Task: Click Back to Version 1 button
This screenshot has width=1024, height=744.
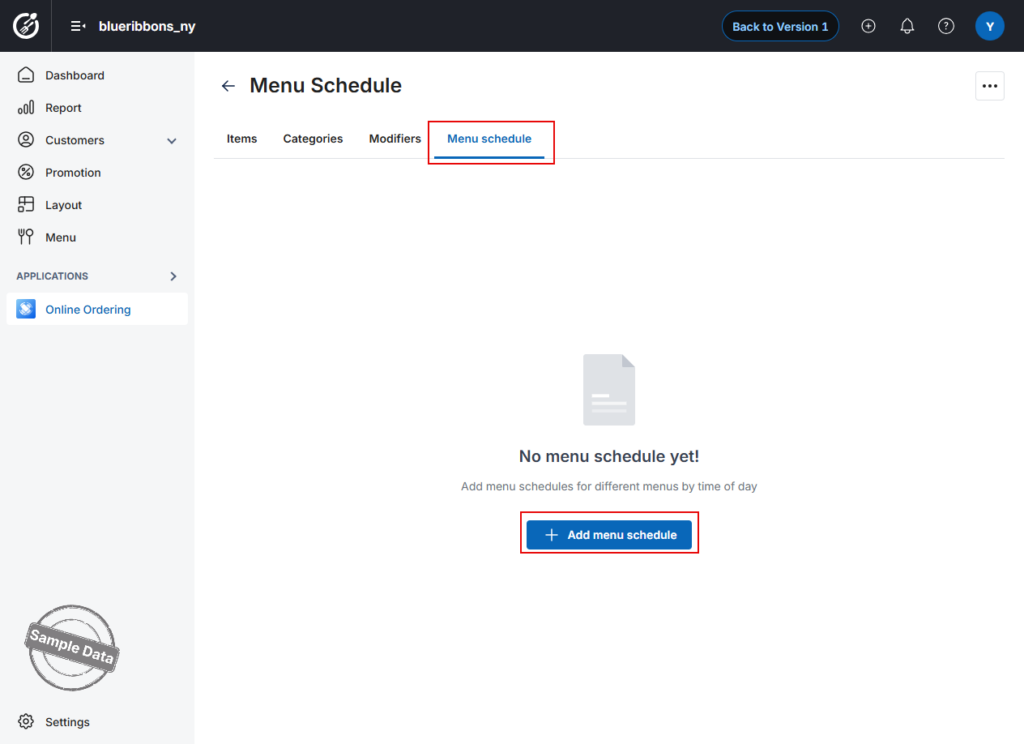Action: 780,26
